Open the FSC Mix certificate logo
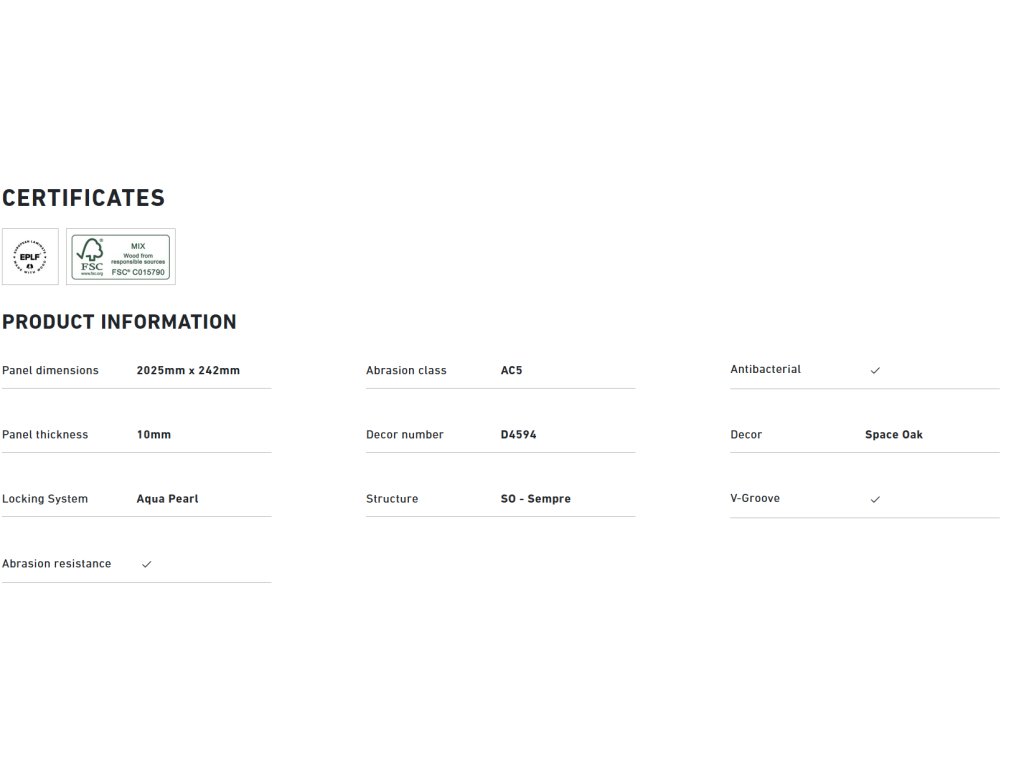 (121, 257)
